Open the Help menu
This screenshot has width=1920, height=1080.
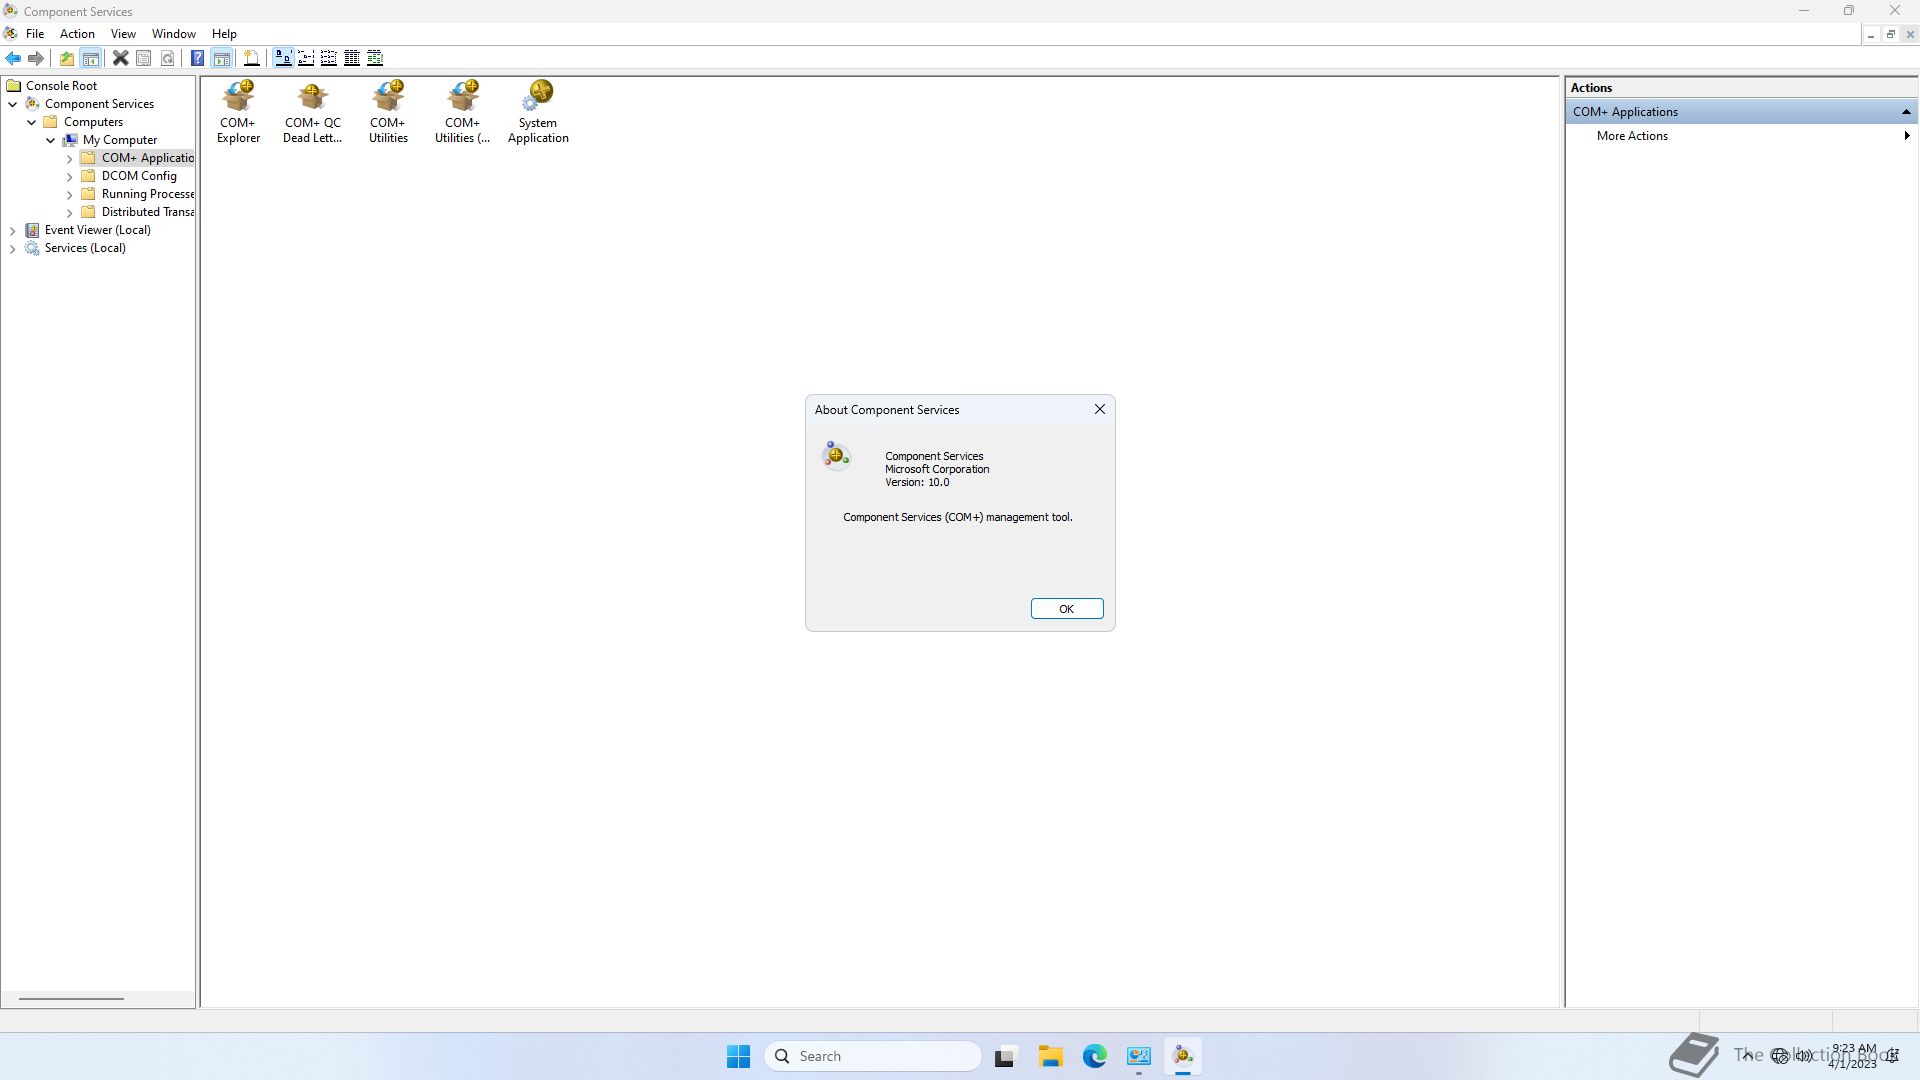point(224,34)
